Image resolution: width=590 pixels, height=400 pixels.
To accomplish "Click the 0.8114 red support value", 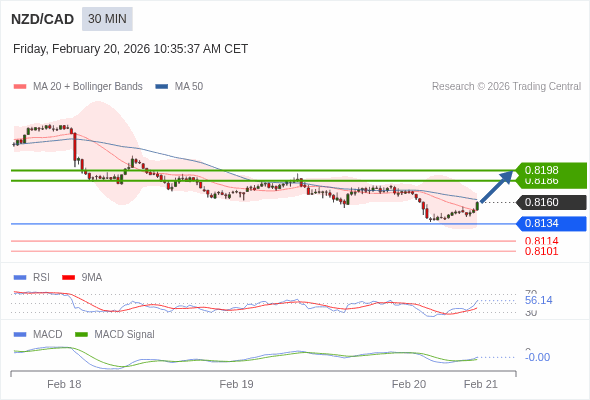I will tap(541, 241).
